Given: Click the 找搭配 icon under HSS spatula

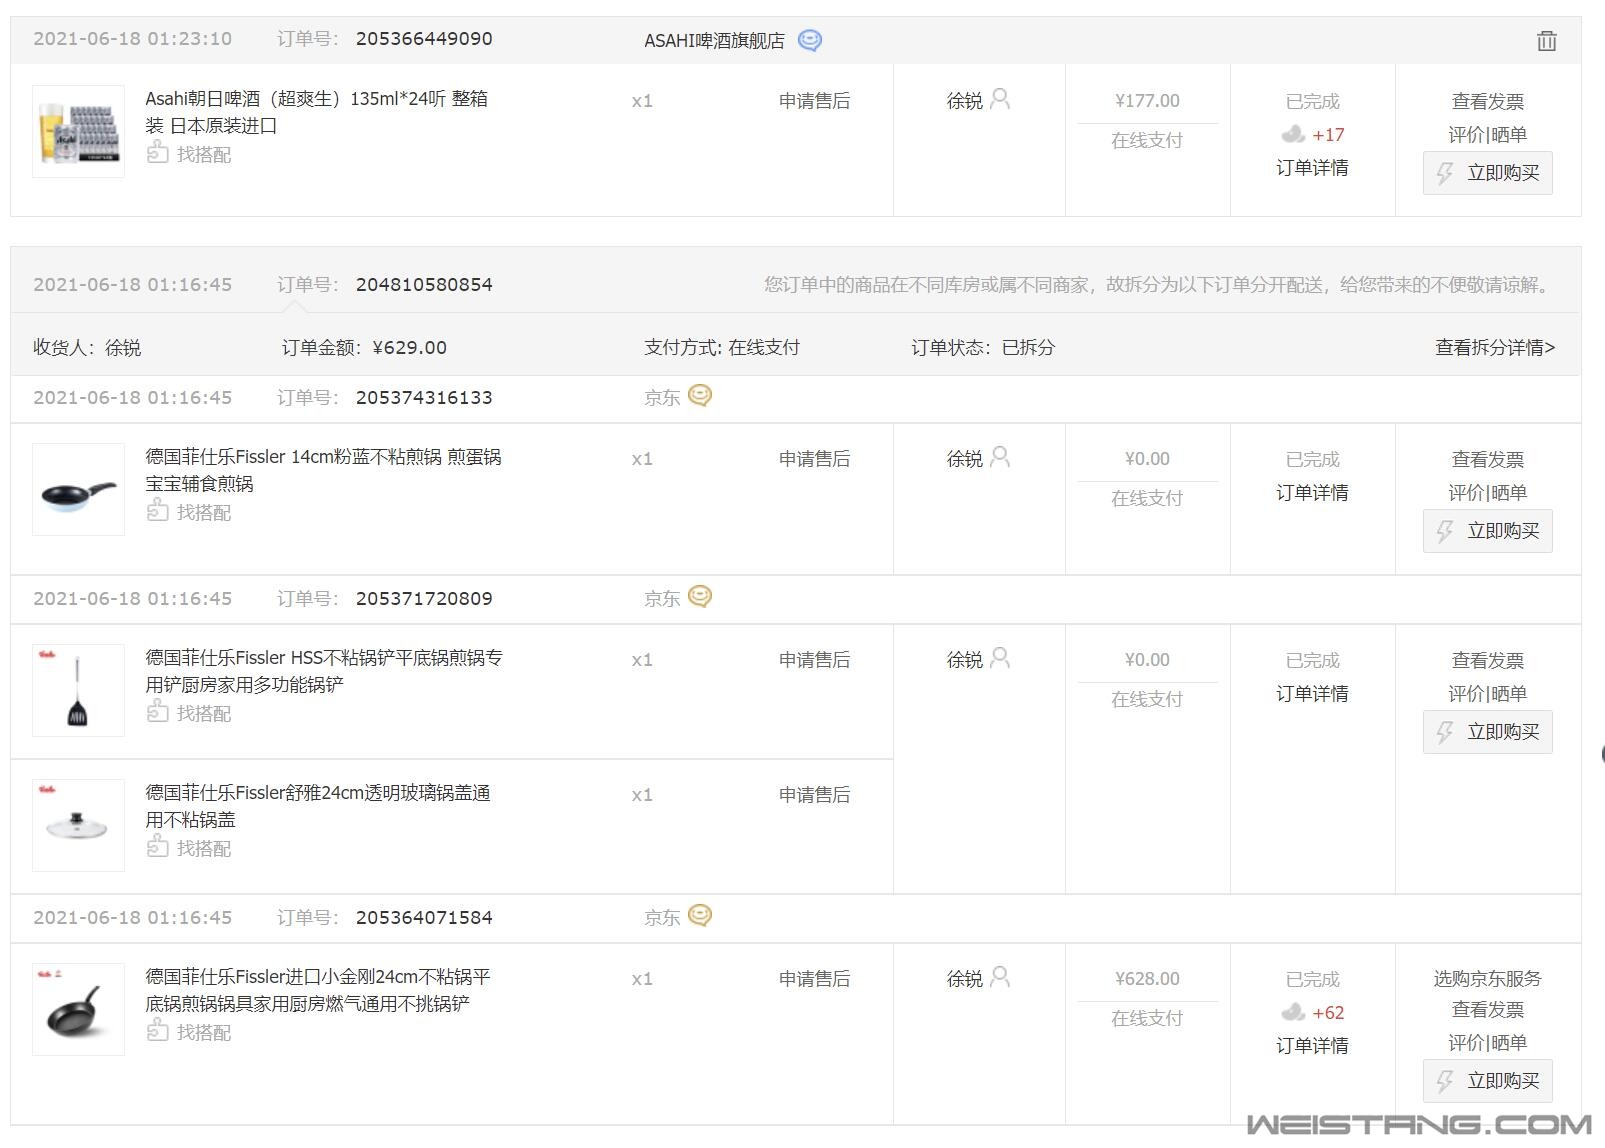Looking at the screenshot, I should 157,711.
